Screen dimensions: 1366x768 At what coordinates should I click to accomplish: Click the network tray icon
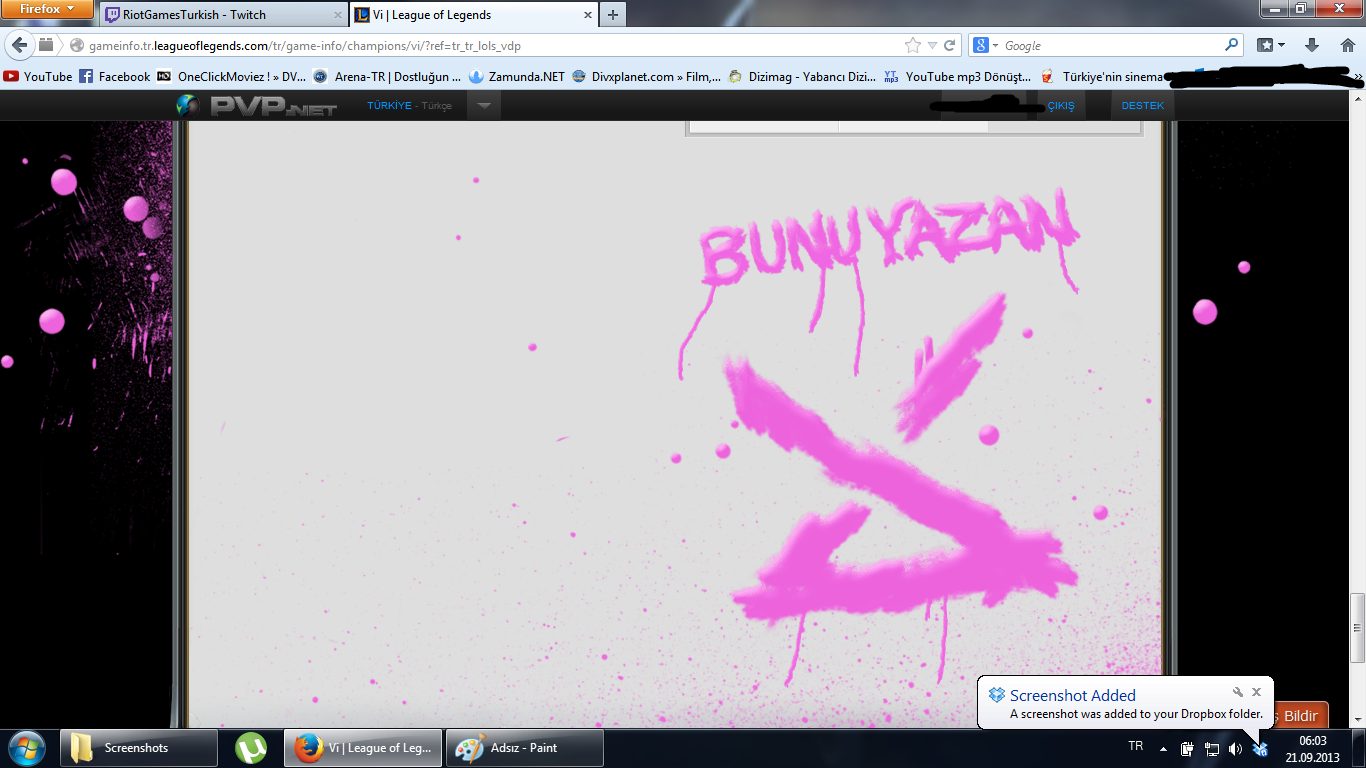pyautogui.click(x=1211, y=748)
